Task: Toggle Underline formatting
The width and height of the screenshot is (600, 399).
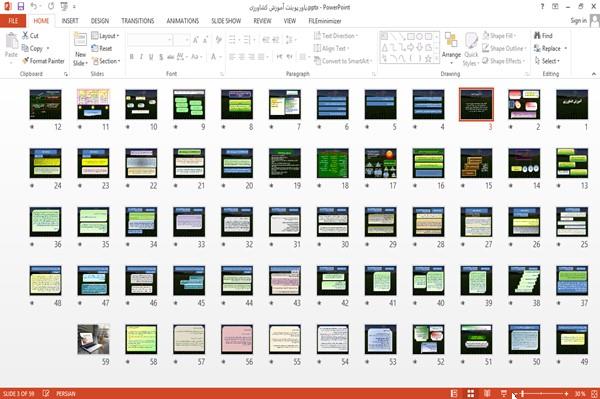Action: pyautogui.click(x=151, y=57)
